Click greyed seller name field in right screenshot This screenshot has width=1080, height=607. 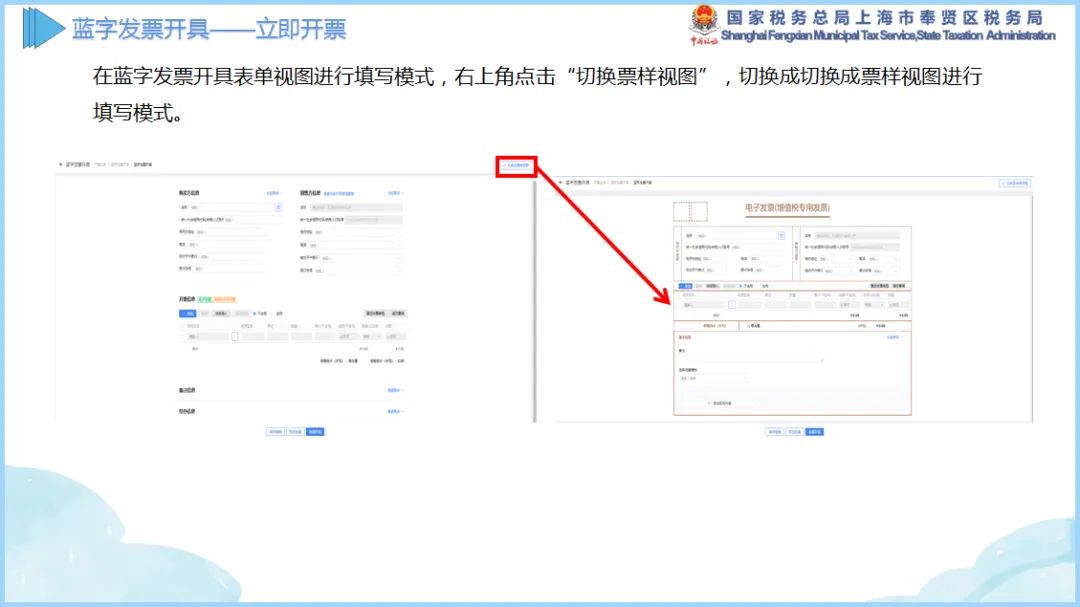click(858, 236)
